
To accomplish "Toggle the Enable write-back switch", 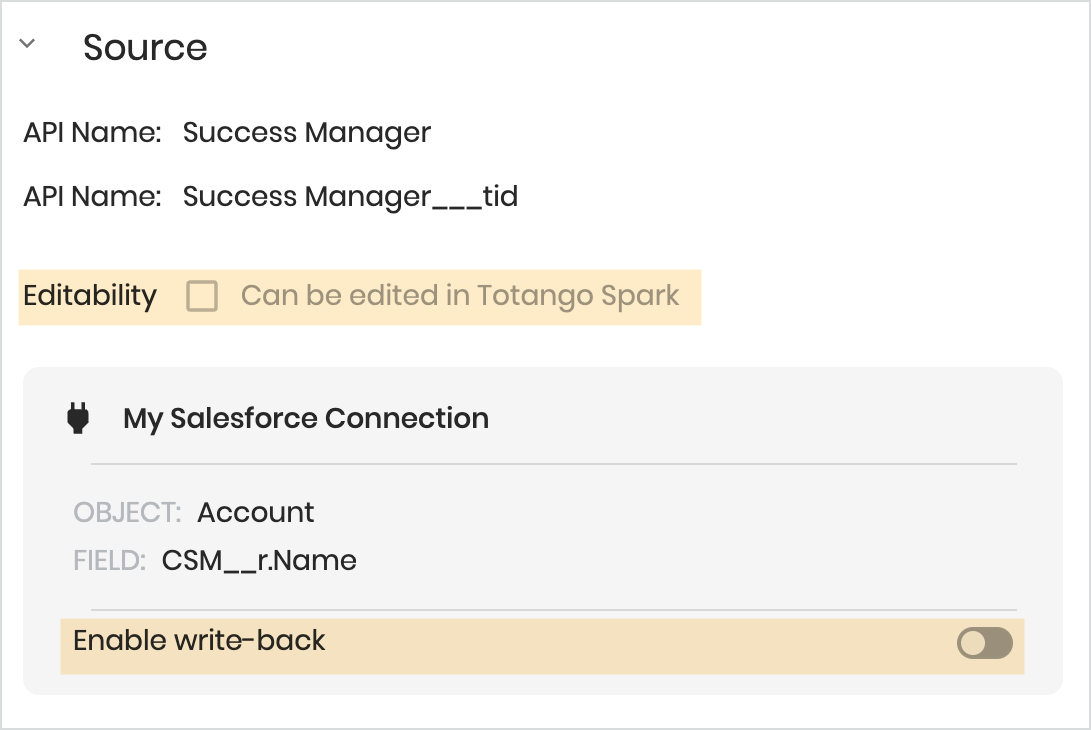I will pos(985,642).
